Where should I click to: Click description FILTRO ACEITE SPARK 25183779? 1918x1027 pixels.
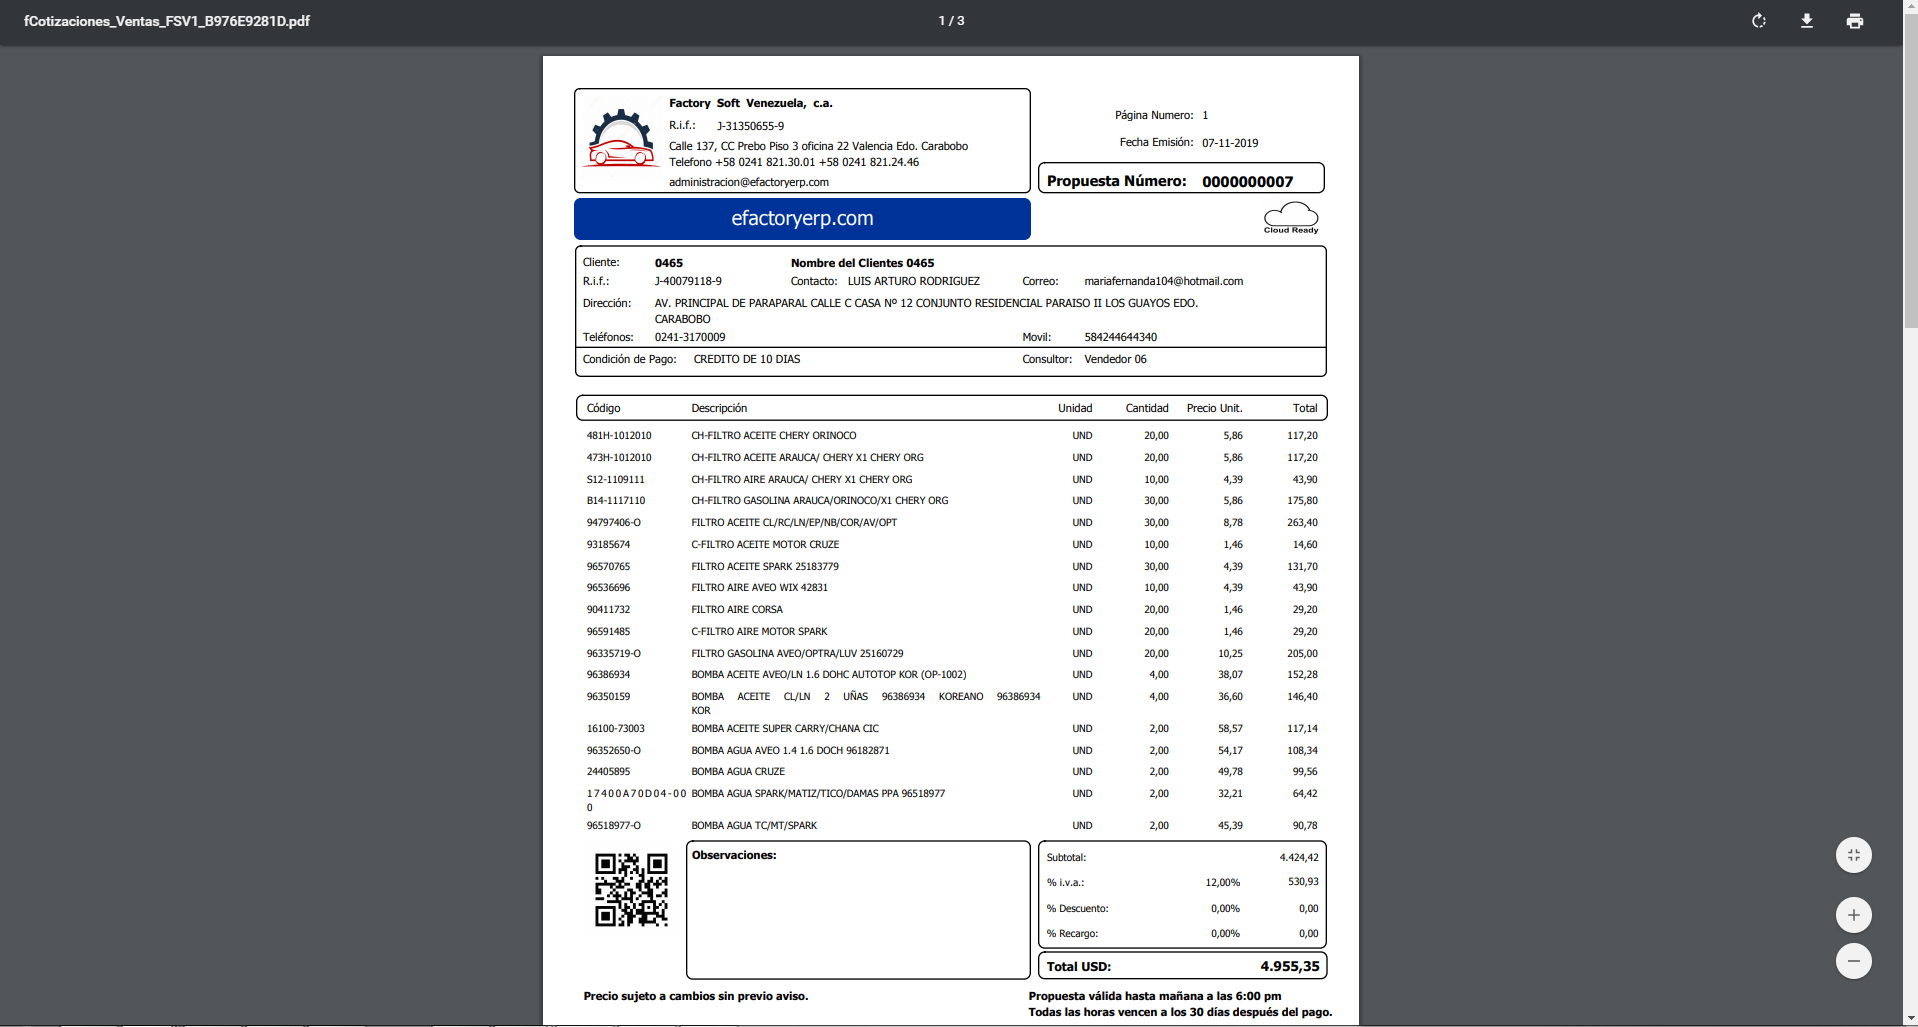(x=765, y=567)
